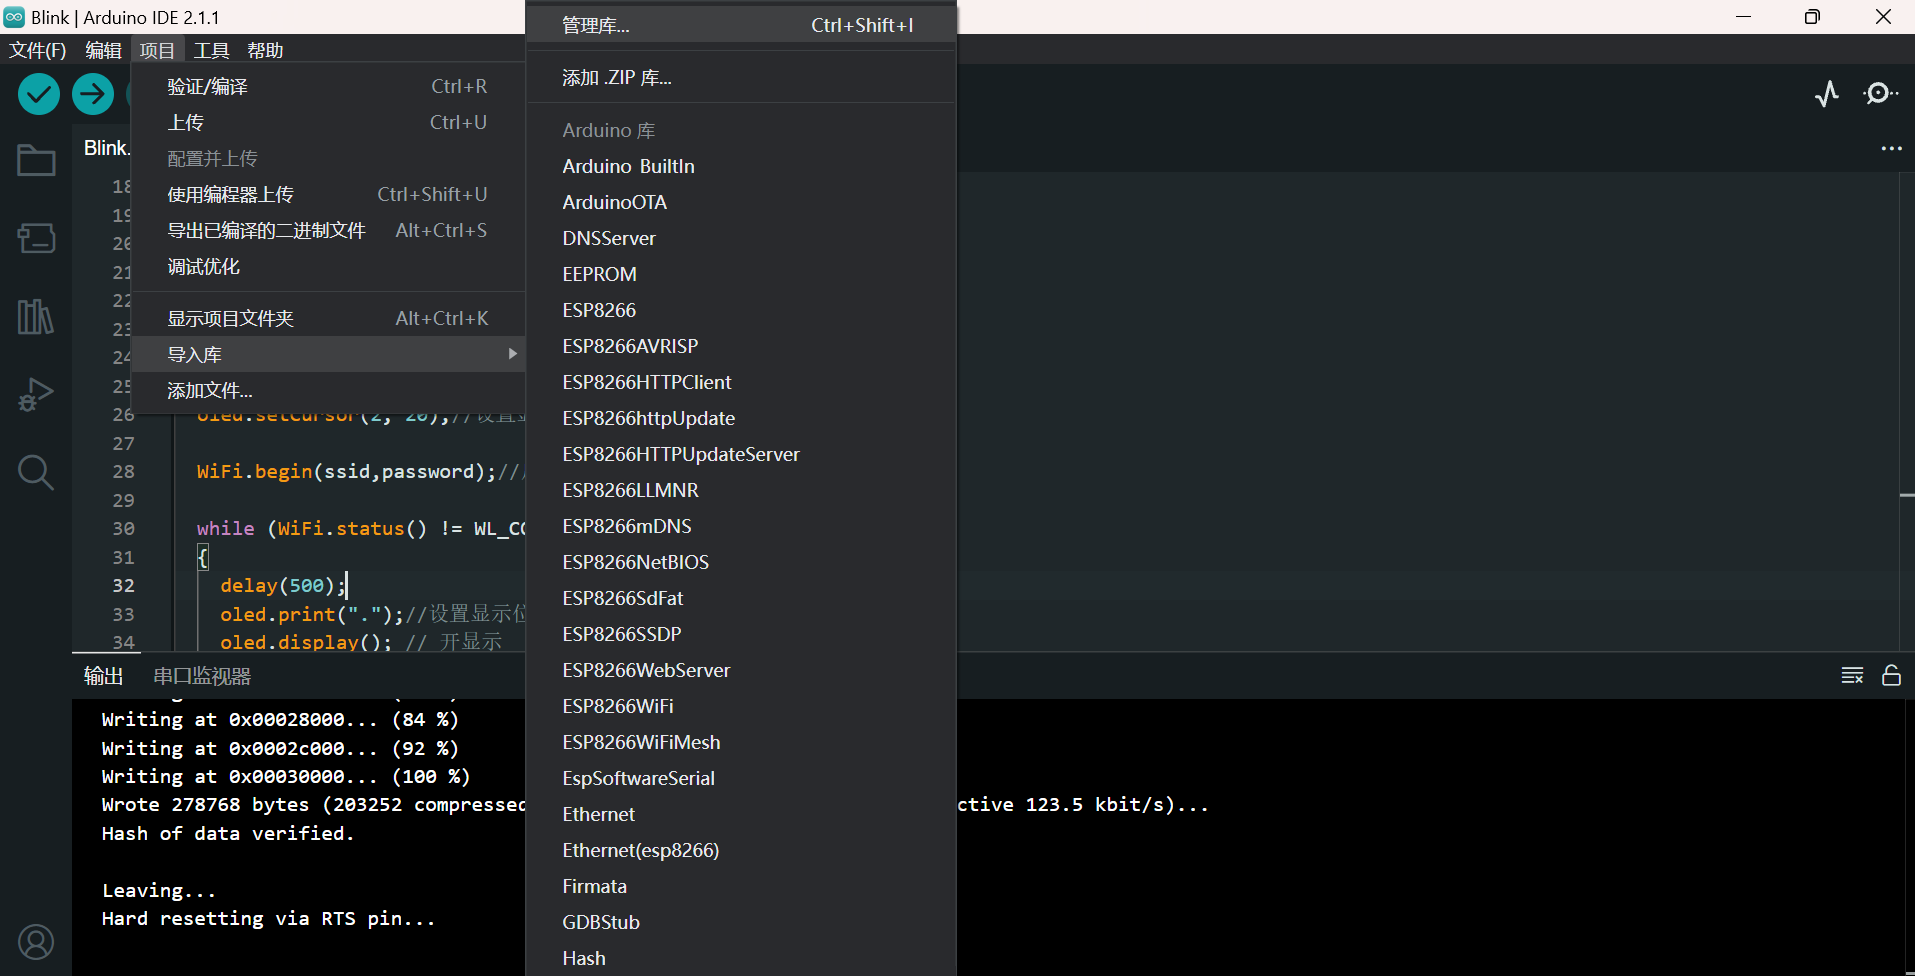The image size is (1915, 976).
Task: Import the Firmata library
Action: point(741,886)
